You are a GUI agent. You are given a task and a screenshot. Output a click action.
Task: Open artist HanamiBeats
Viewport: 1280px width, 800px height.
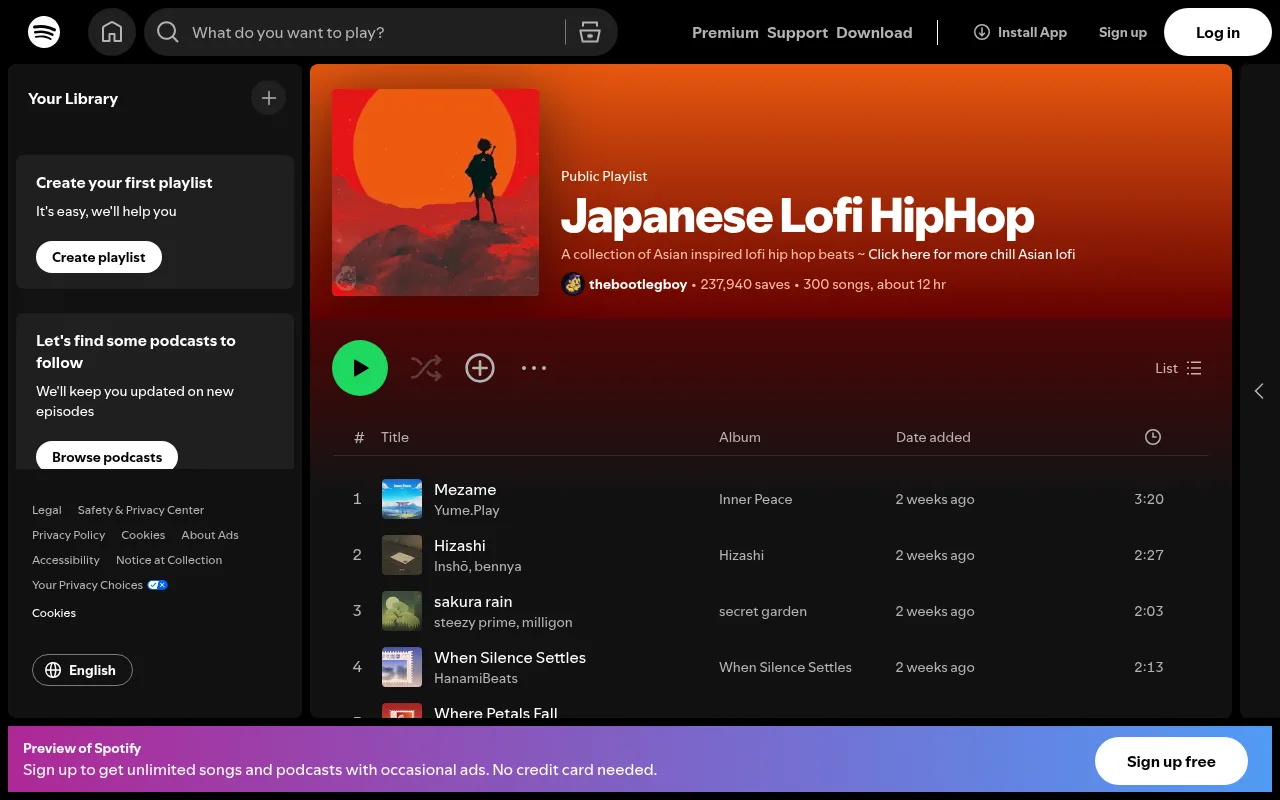tap(476, 678)
